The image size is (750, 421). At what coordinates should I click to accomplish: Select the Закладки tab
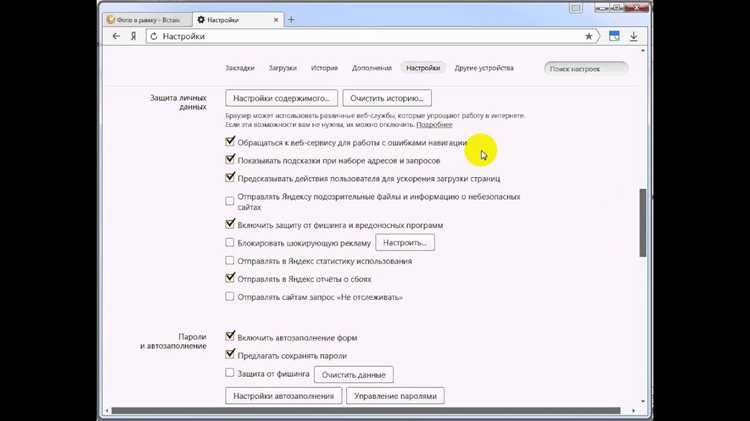click(x=240, y=68)
